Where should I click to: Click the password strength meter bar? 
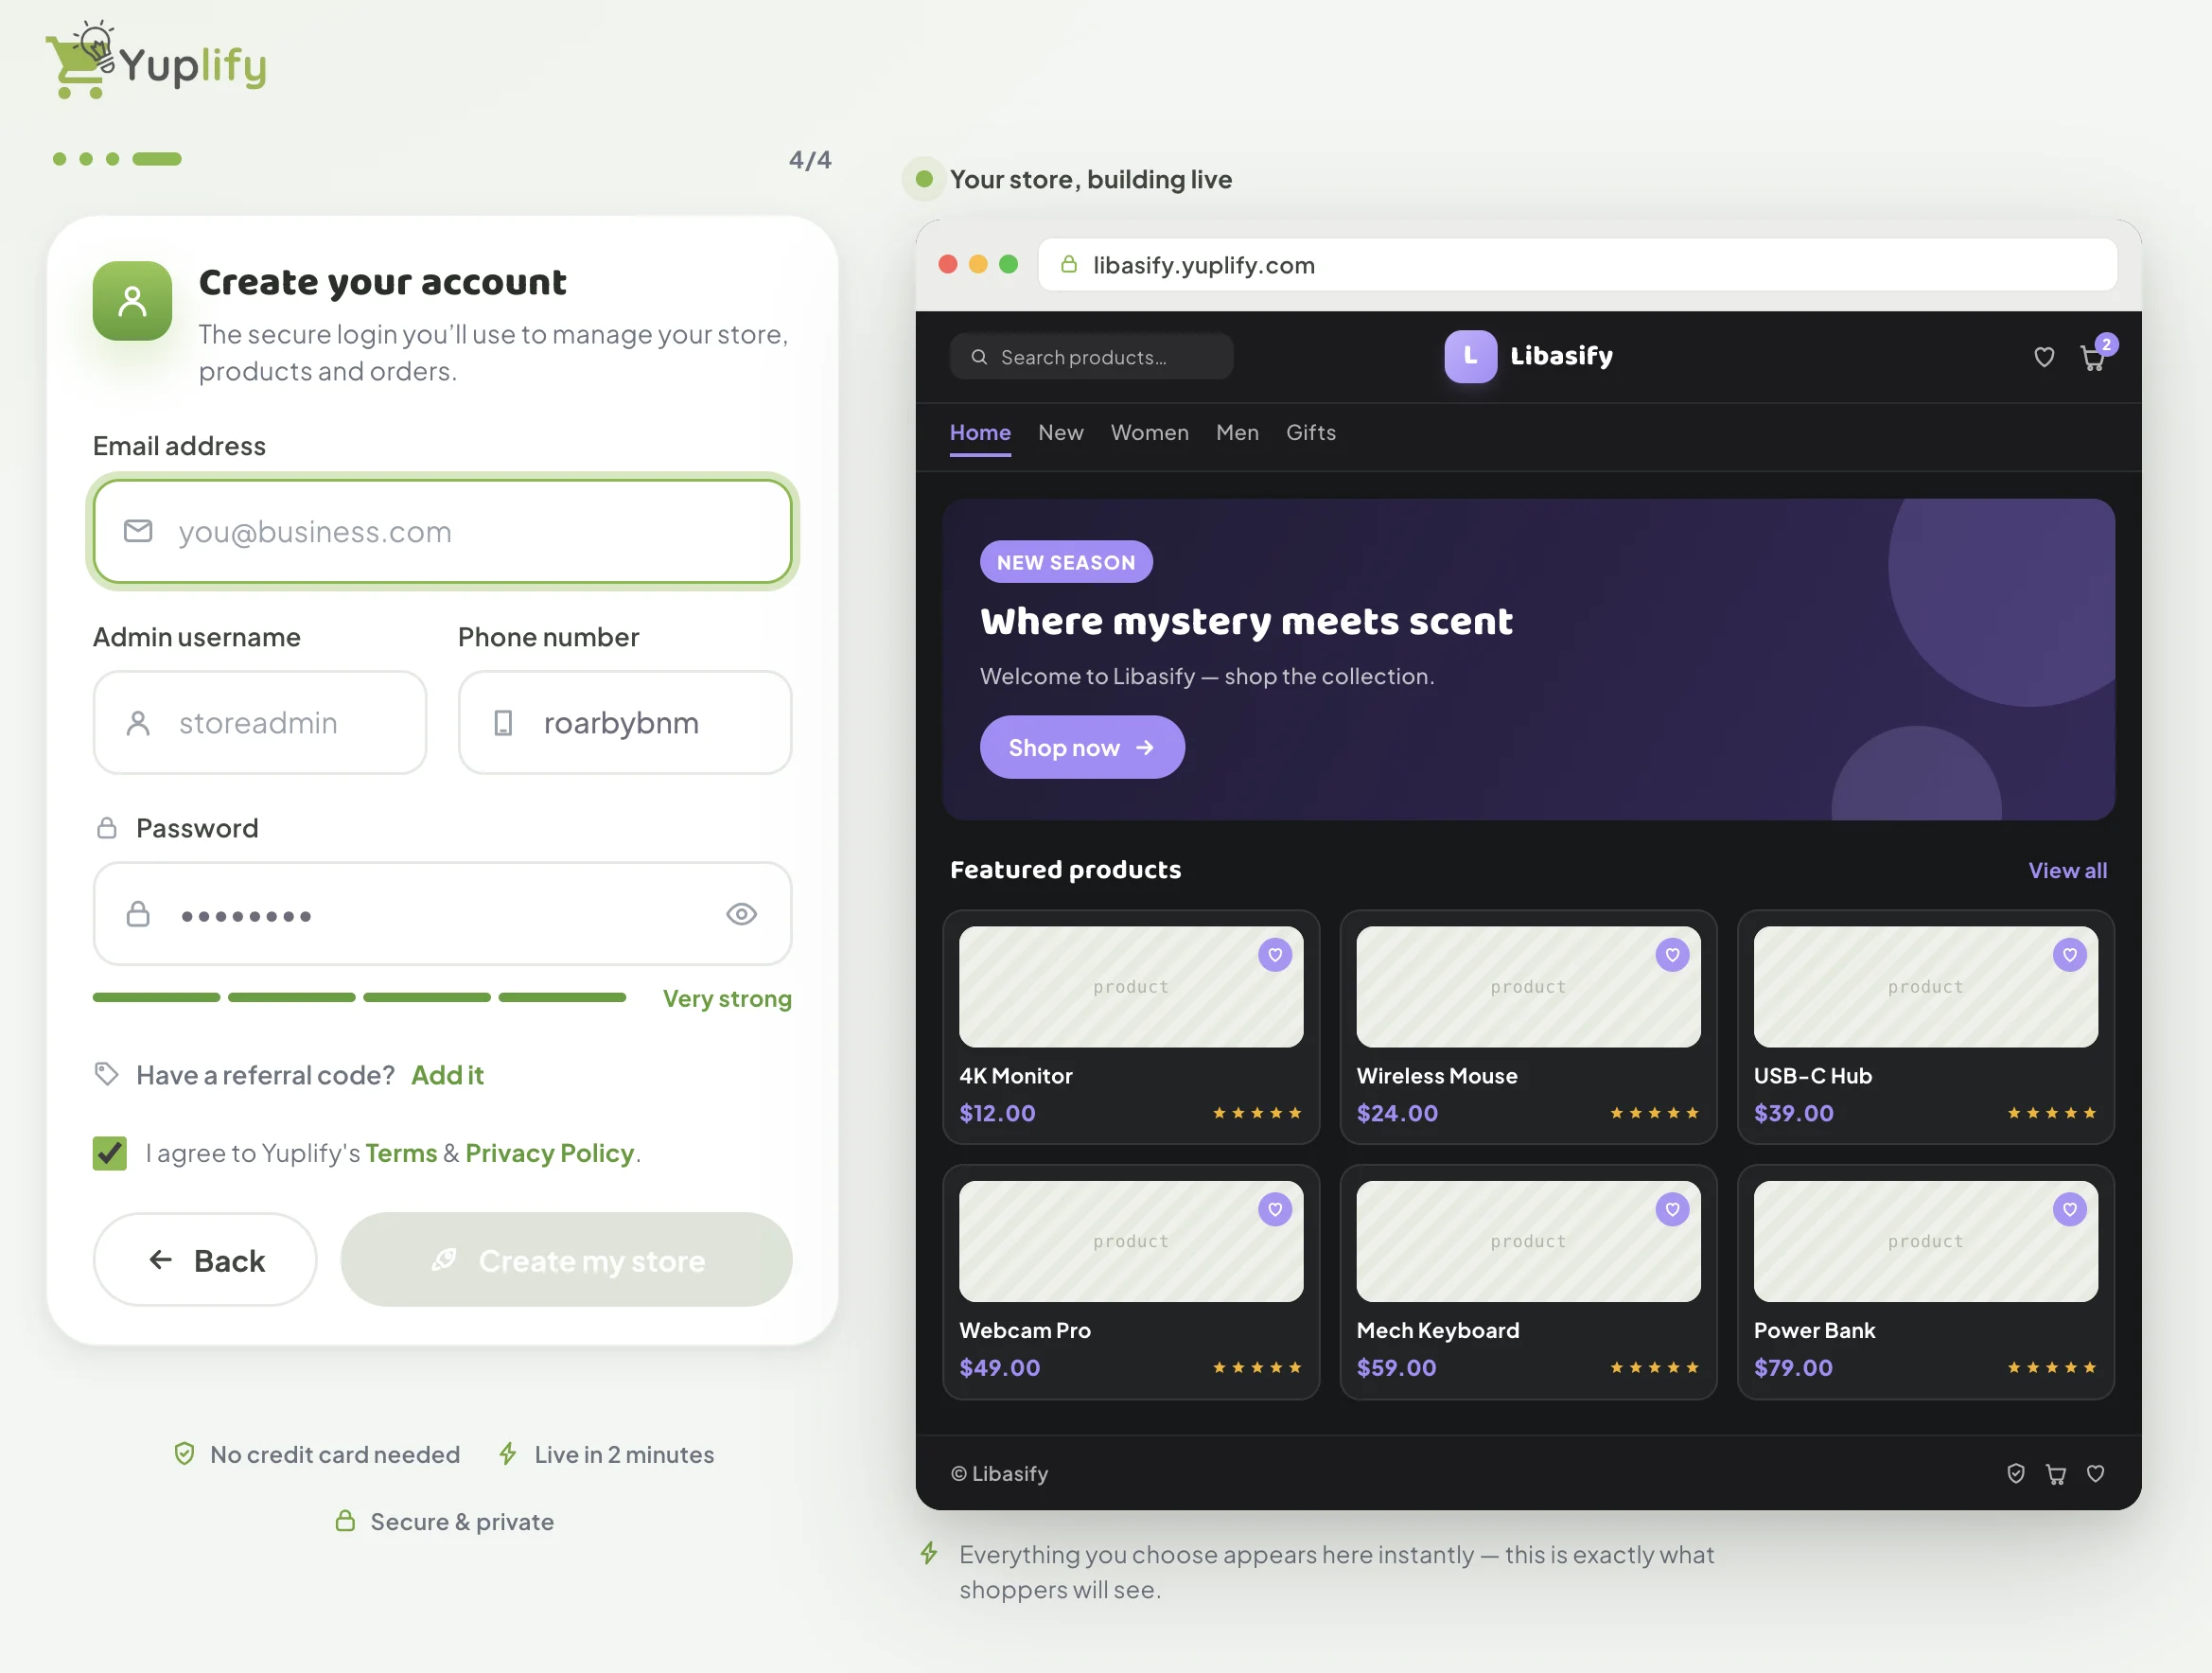click(x=359, y=997)
